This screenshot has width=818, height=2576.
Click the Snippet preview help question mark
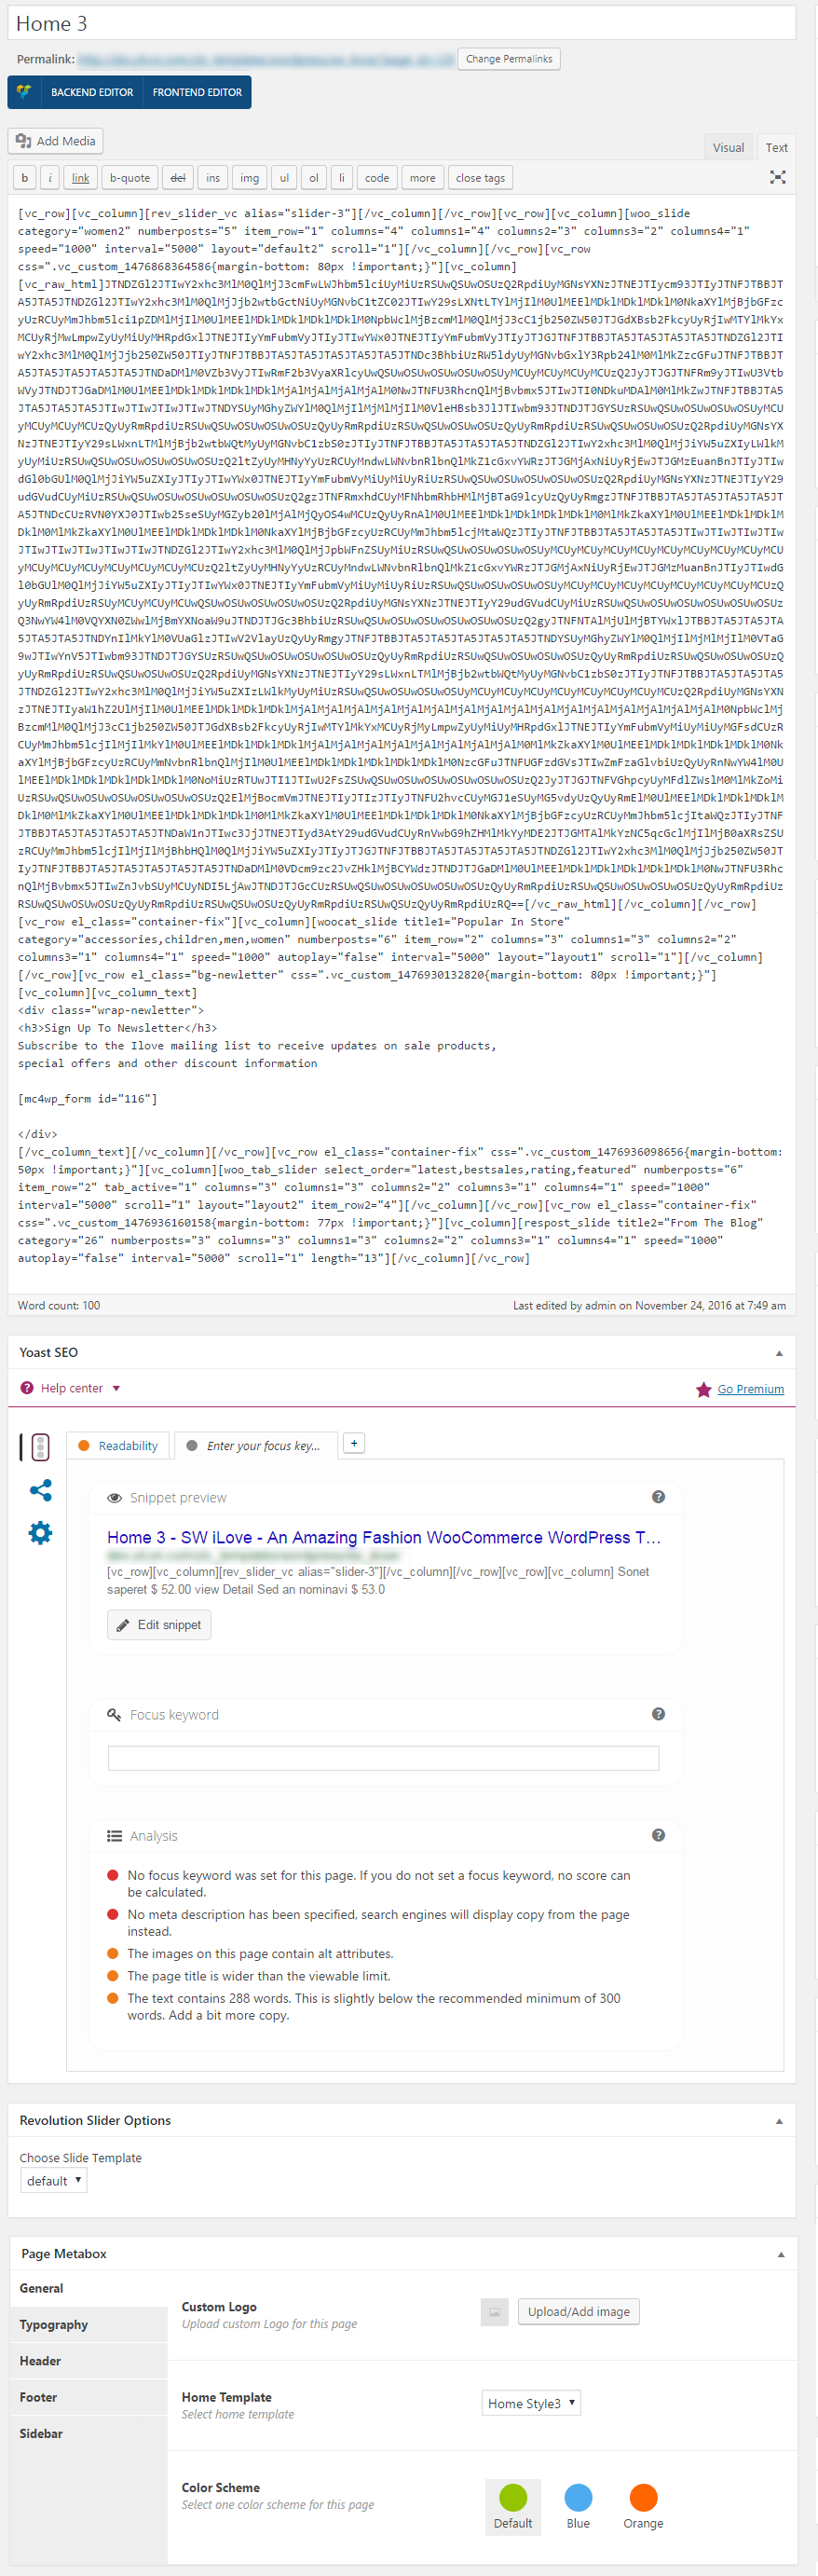pyautogui.click(x=658, y=1496)
